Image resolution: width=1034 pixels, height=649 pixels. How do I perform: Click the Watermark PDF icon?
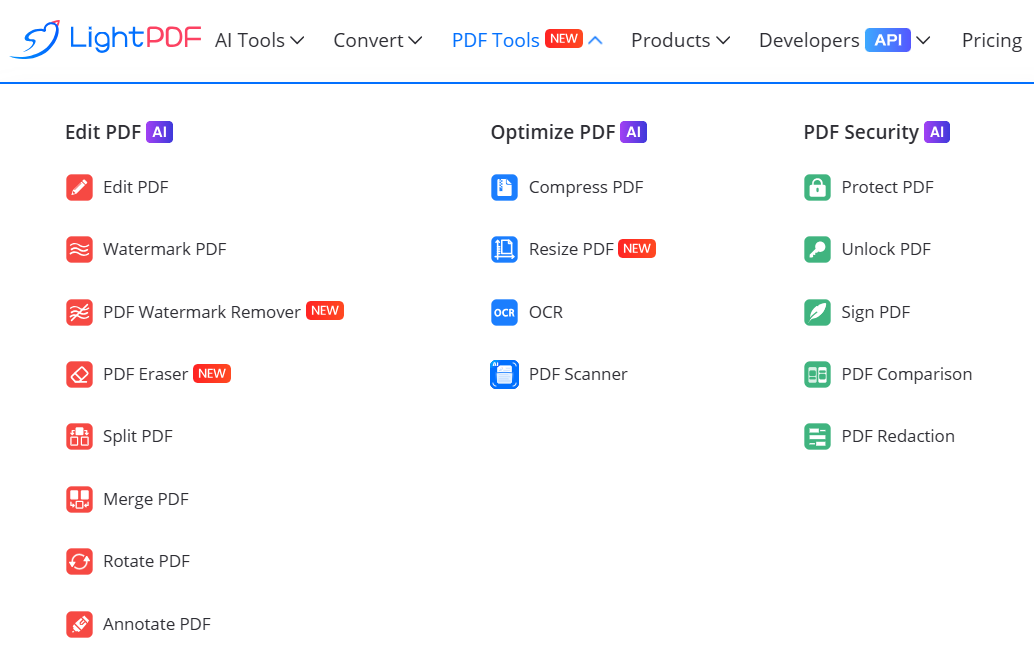[x=79, y=249]
